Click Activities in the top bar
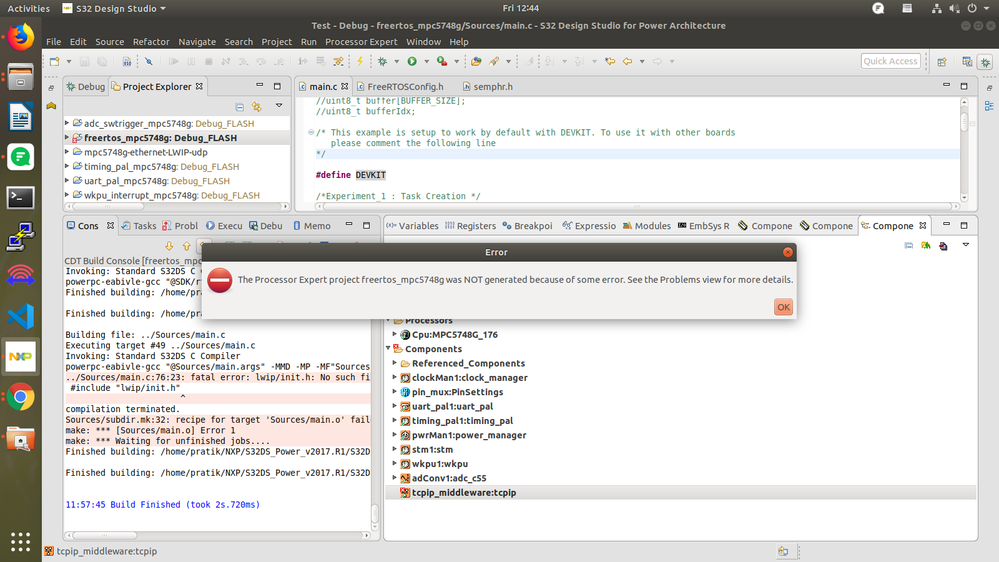Image resolution: width=999 pixels, height=562 pixels. click(29, 8)
